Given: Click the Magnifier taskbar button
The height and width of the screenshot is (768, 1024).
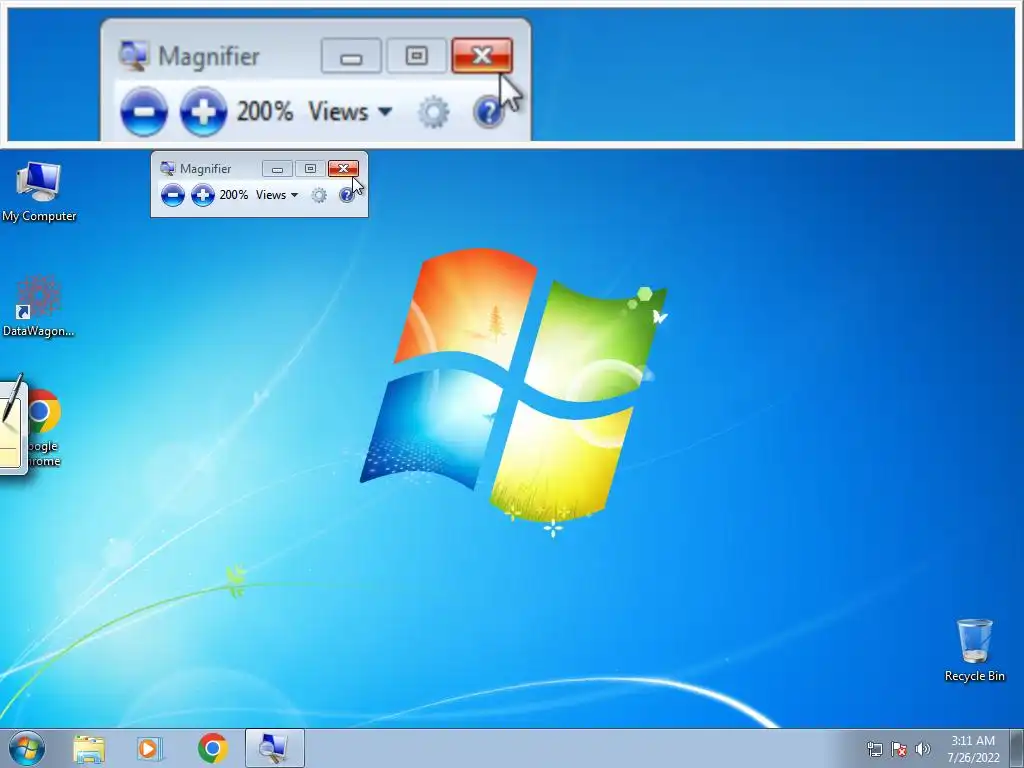Looking at the screenshot, I should [274, 748].
